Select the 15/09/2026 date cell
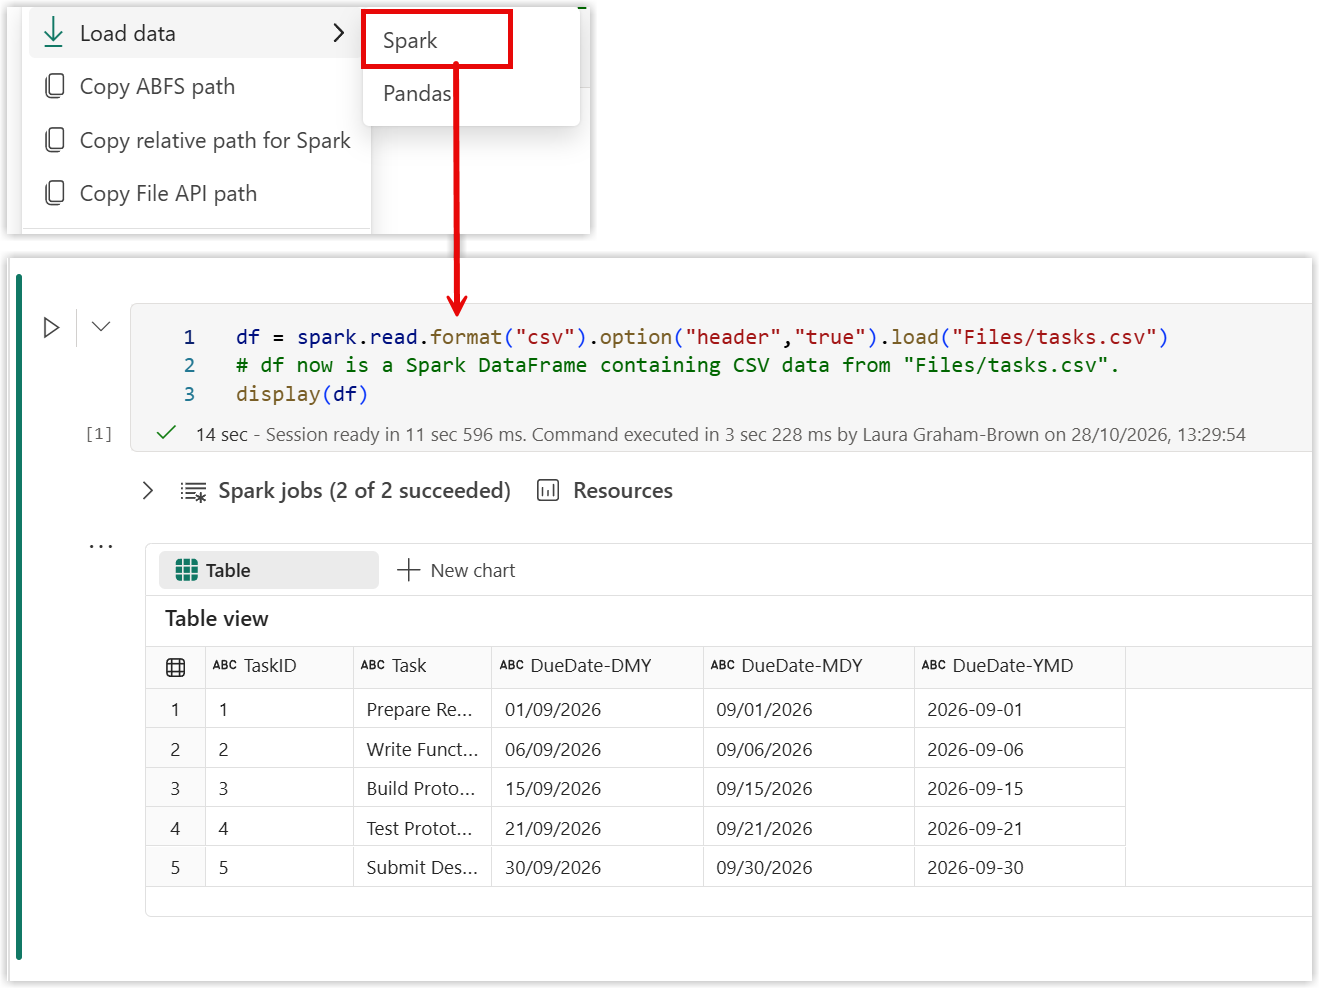The image size is (1320, 989). [597, 788]
